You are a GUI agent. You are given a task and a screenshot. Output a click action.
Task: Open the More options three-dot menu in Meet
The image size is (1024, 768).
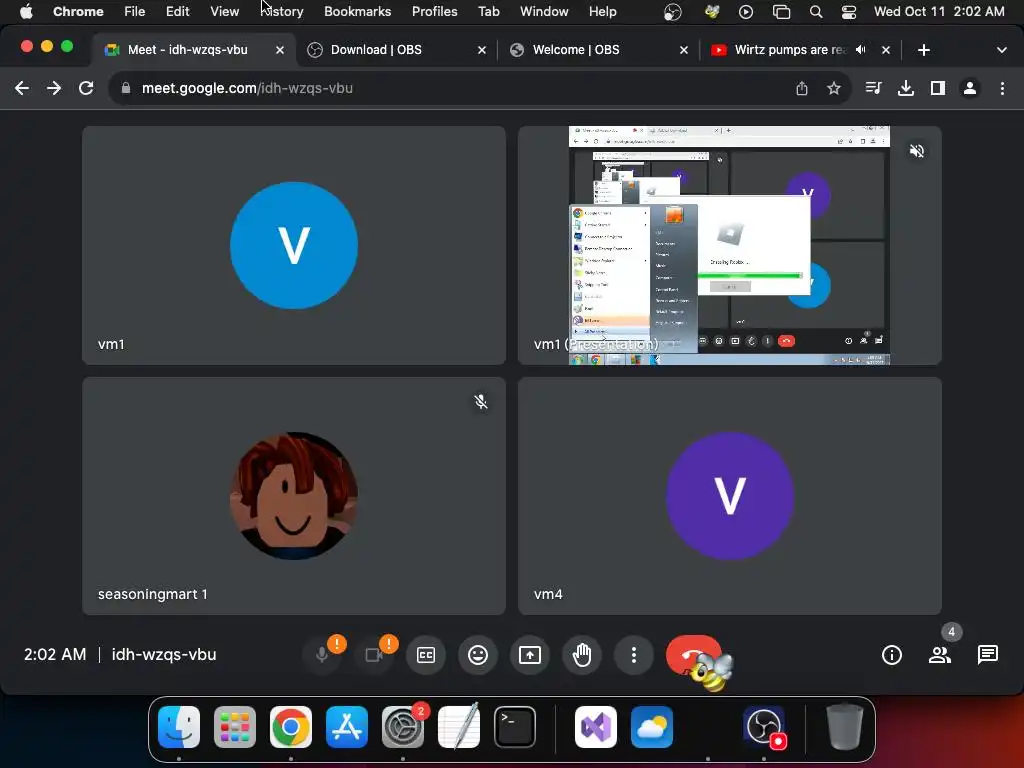click(x=633, y=654)
